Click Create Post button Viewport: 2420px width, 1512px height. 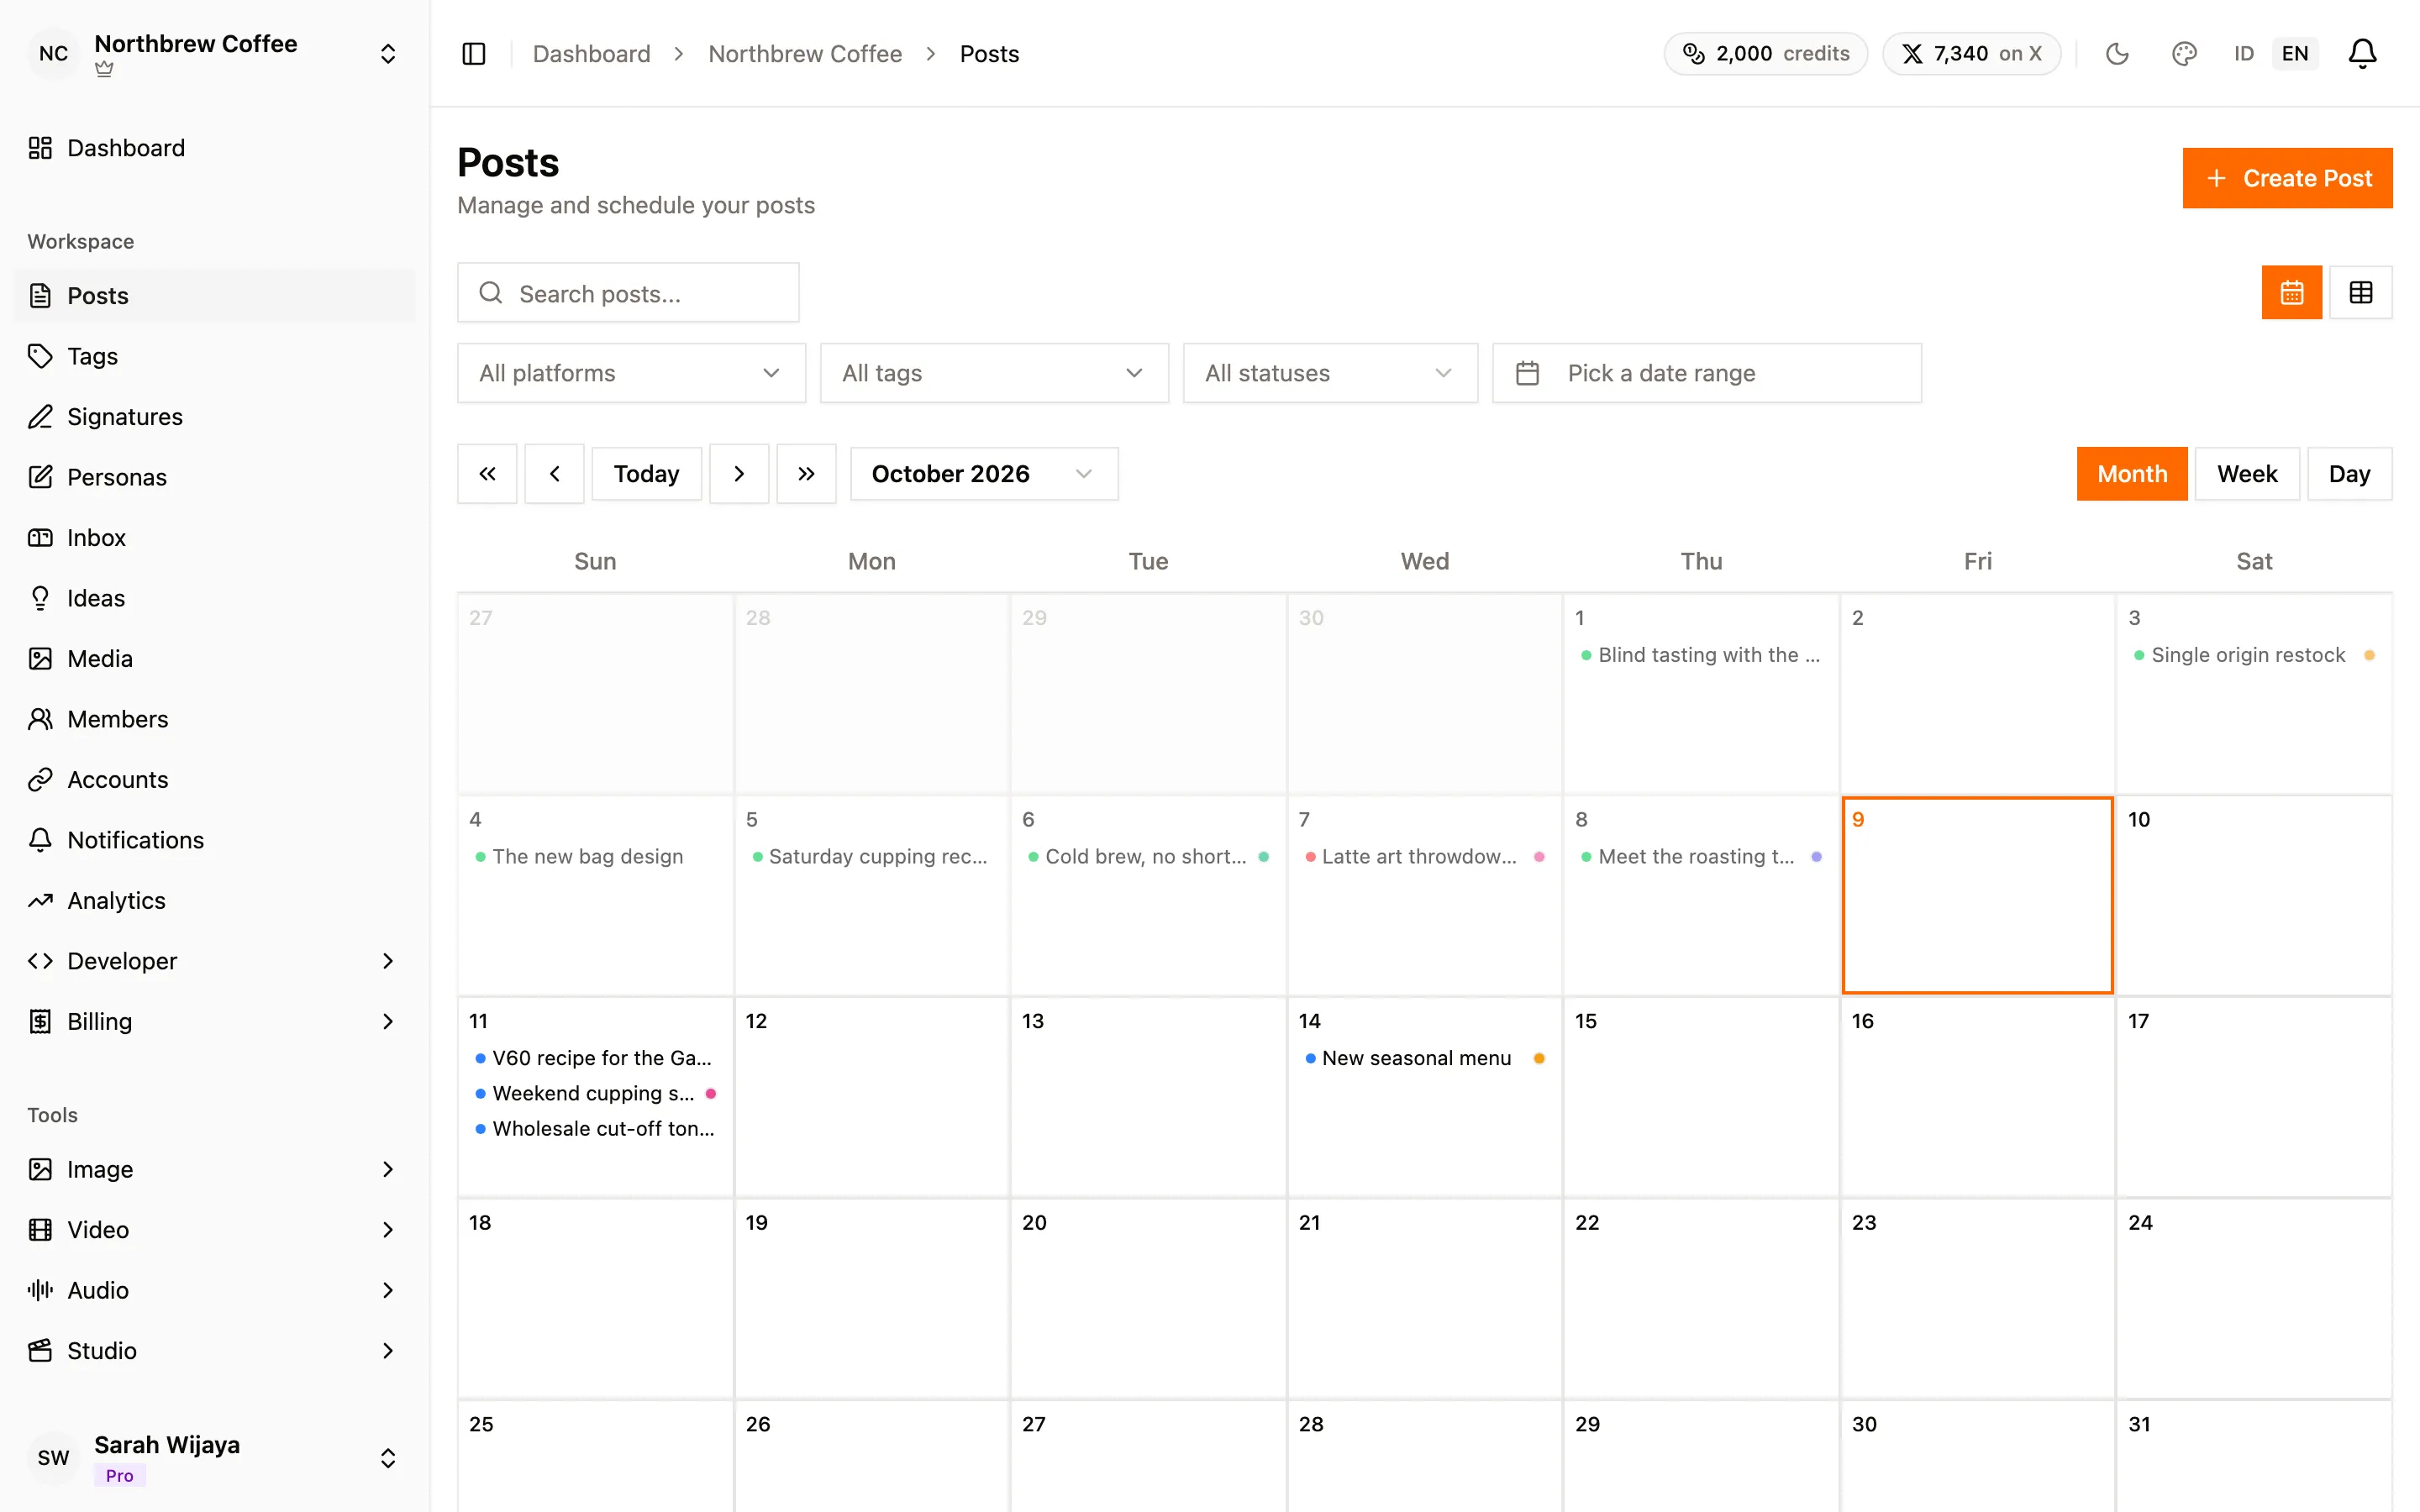[x=2287, y=178]
